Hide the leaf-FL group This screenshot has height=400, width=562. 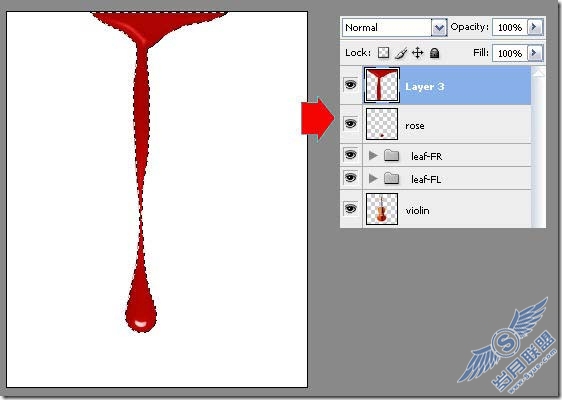tap(351, 178)
